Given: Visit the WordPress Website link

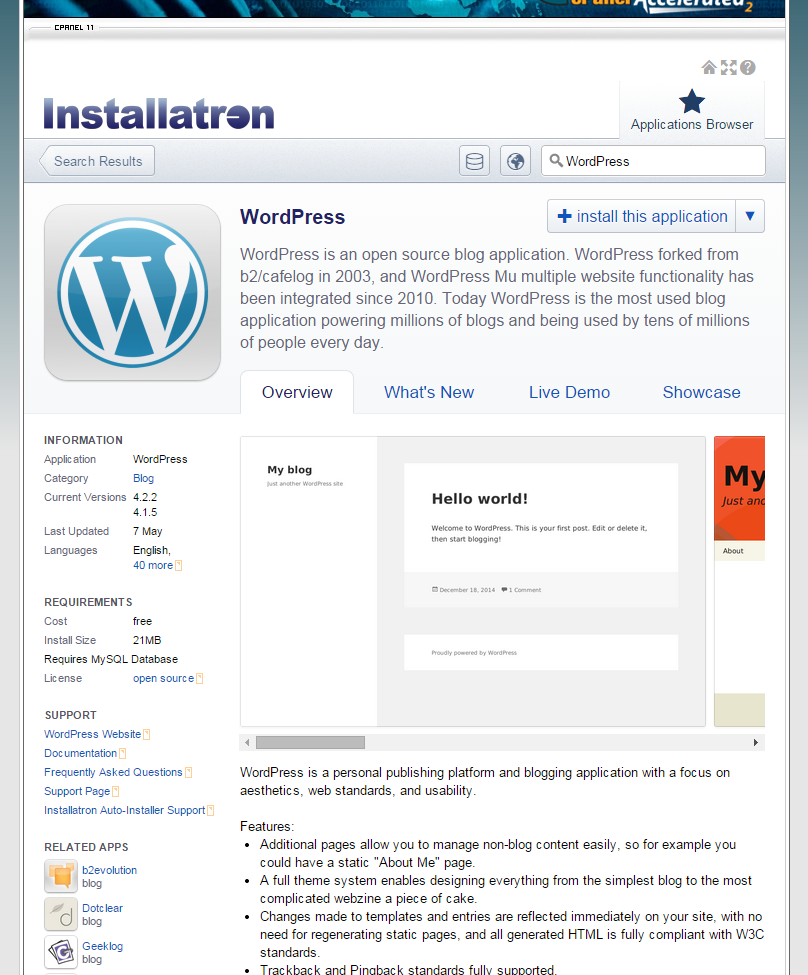Looking at the screenshot, I should (x=93, y=734).
